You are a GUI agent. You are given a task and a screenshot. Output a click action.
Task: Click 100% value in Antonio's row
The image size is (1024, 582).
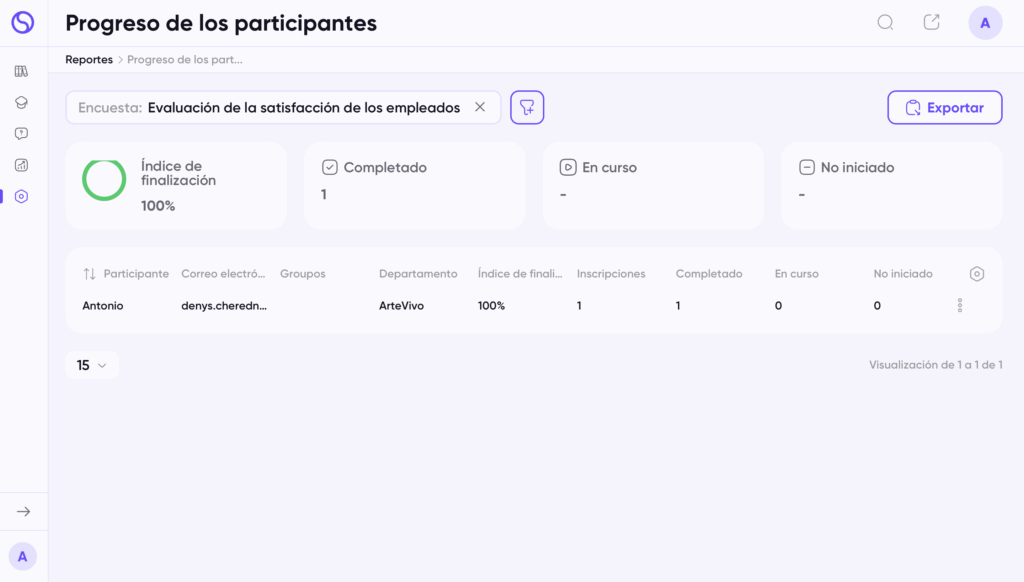[x=491, y=306]
